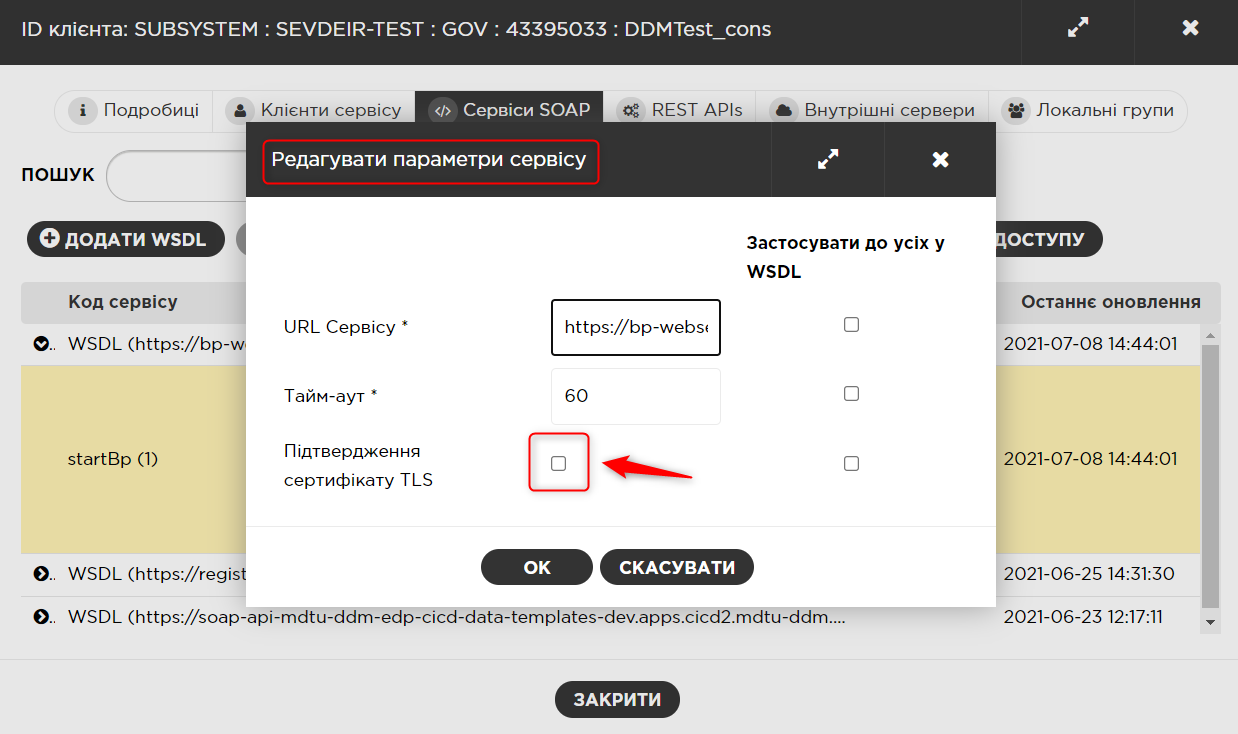Click the СКАСУВАТИ button
The width and height of the screenshot is (1238, 734).
point(677,567)
